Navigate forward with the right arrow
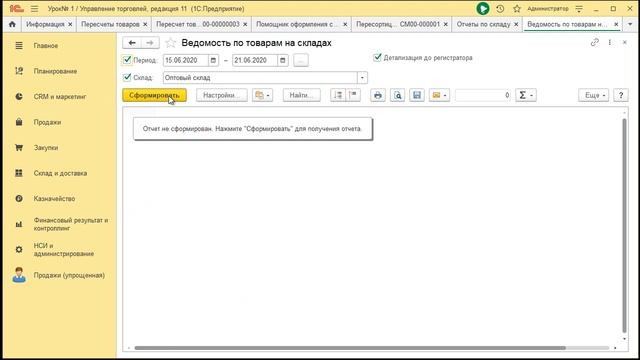Viewport: 640px width, 360px height. coord(150,43)
